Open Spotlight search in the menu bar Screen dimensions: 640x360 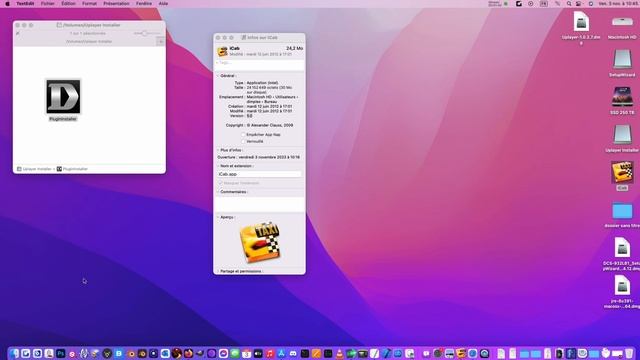point(569,4)
